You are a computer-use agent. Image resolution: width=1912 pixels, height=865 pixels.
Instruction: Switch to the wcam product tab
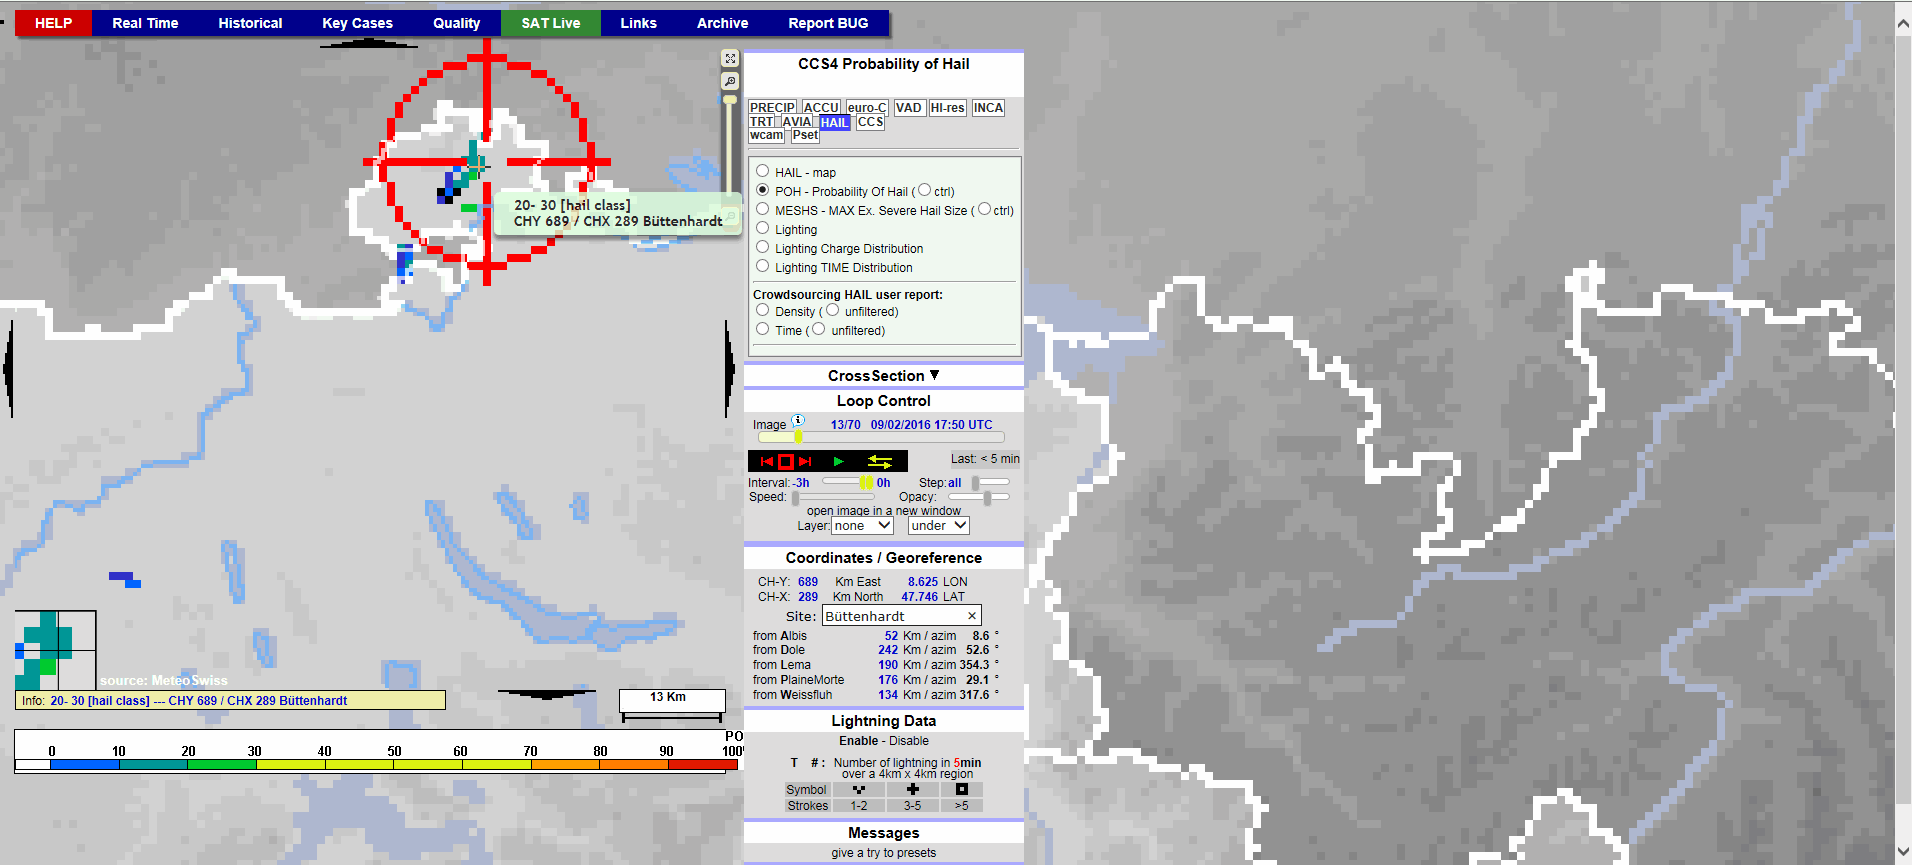point(767,135)
